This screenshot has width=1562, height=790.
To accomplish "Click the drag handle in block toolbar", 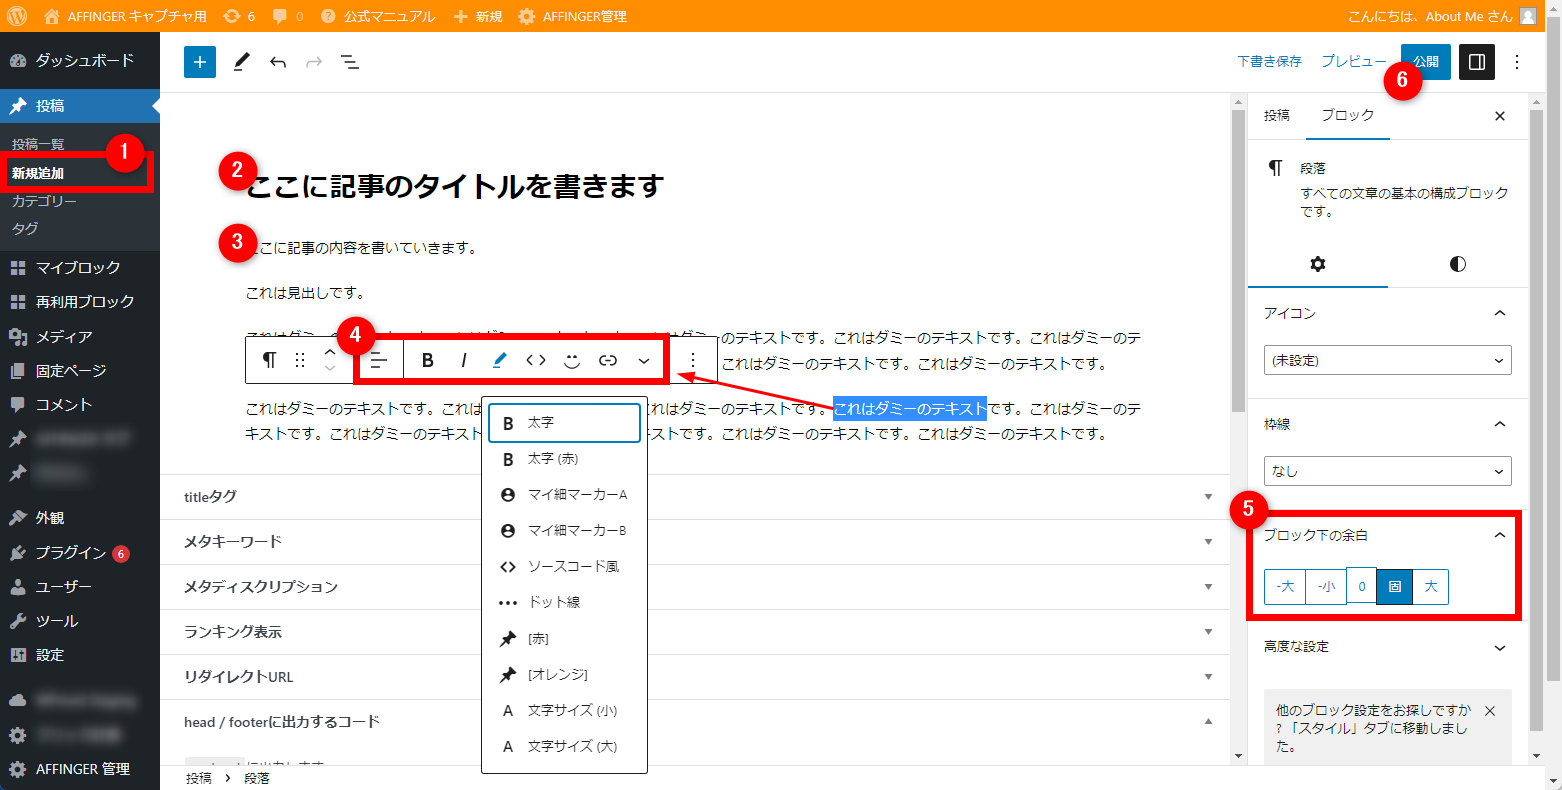I will (x=300, y=360).
